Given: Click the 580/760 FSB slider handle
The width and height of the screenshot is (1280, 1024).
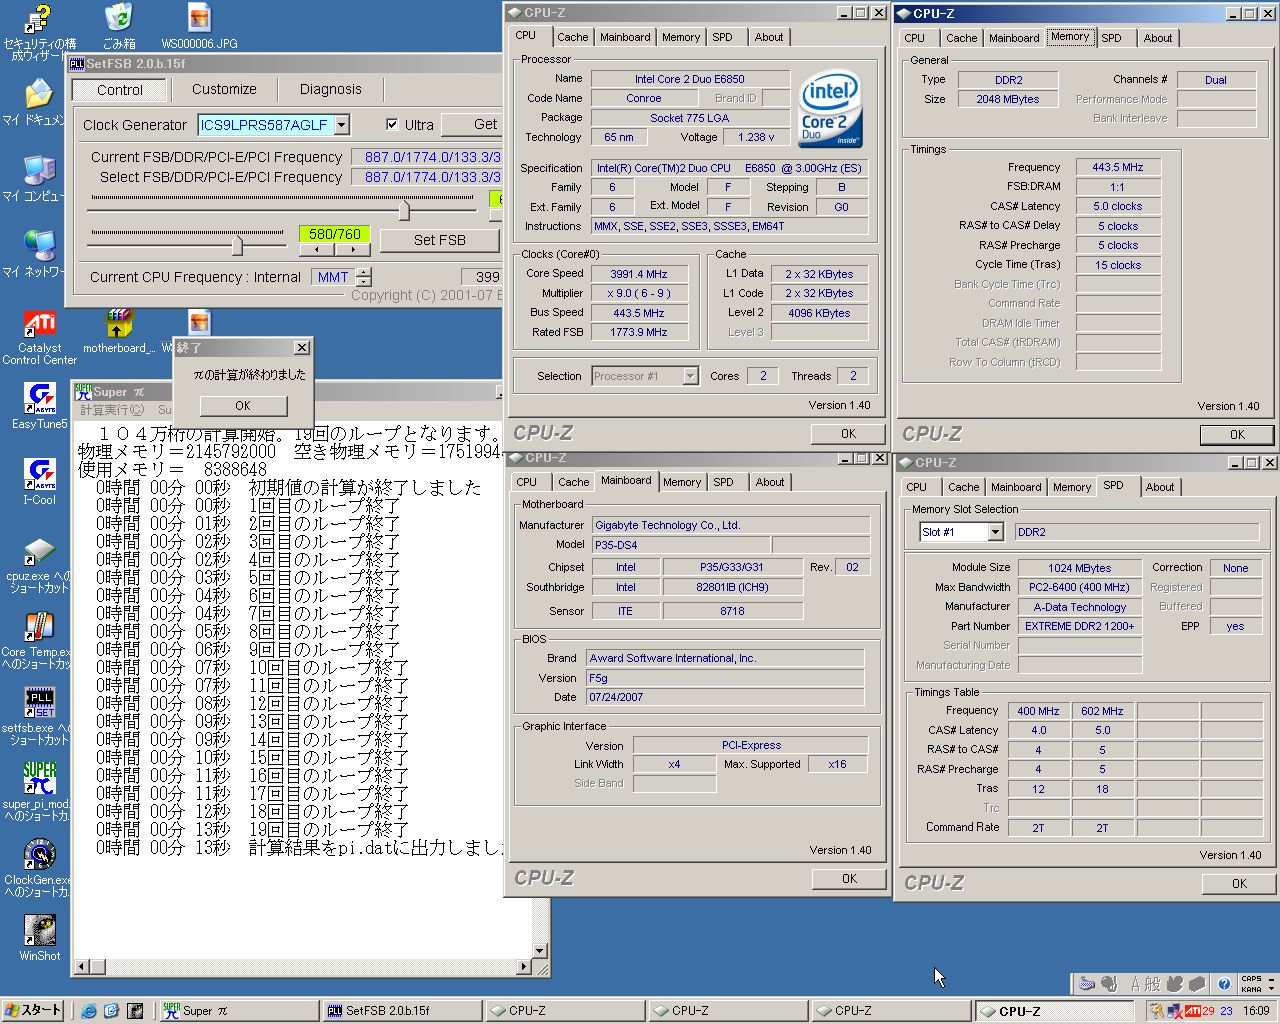Looking at the screenshot, I should [x=237, y=245].
